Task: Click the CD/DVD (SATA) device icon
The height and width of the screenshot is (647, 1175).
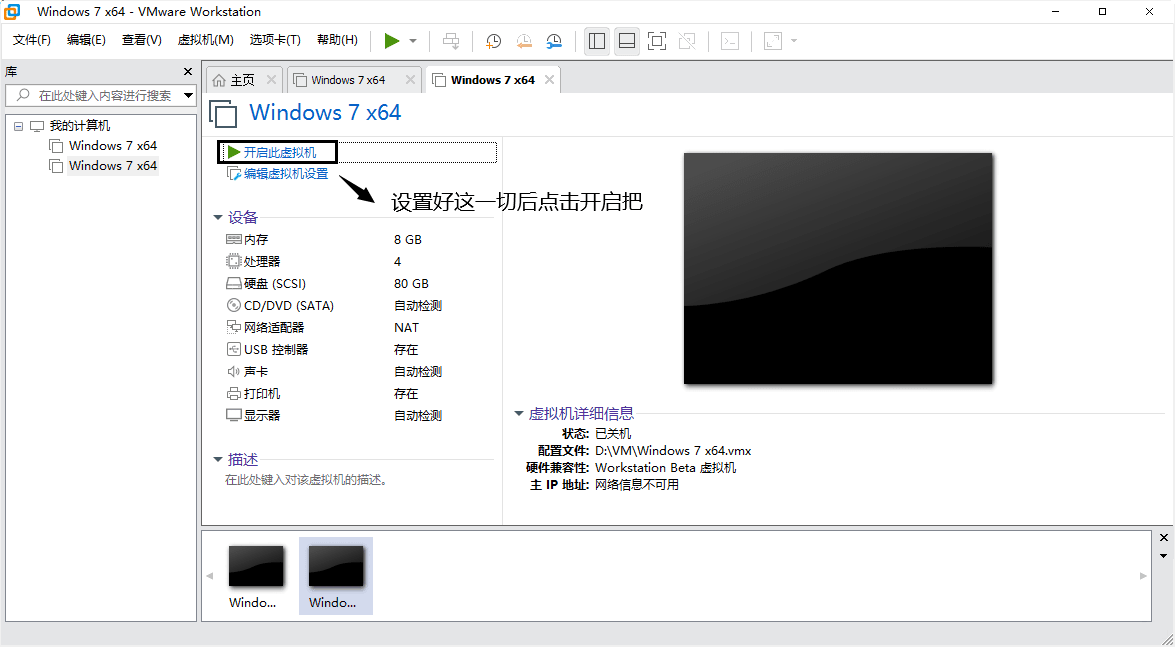Action: (234, 305)
